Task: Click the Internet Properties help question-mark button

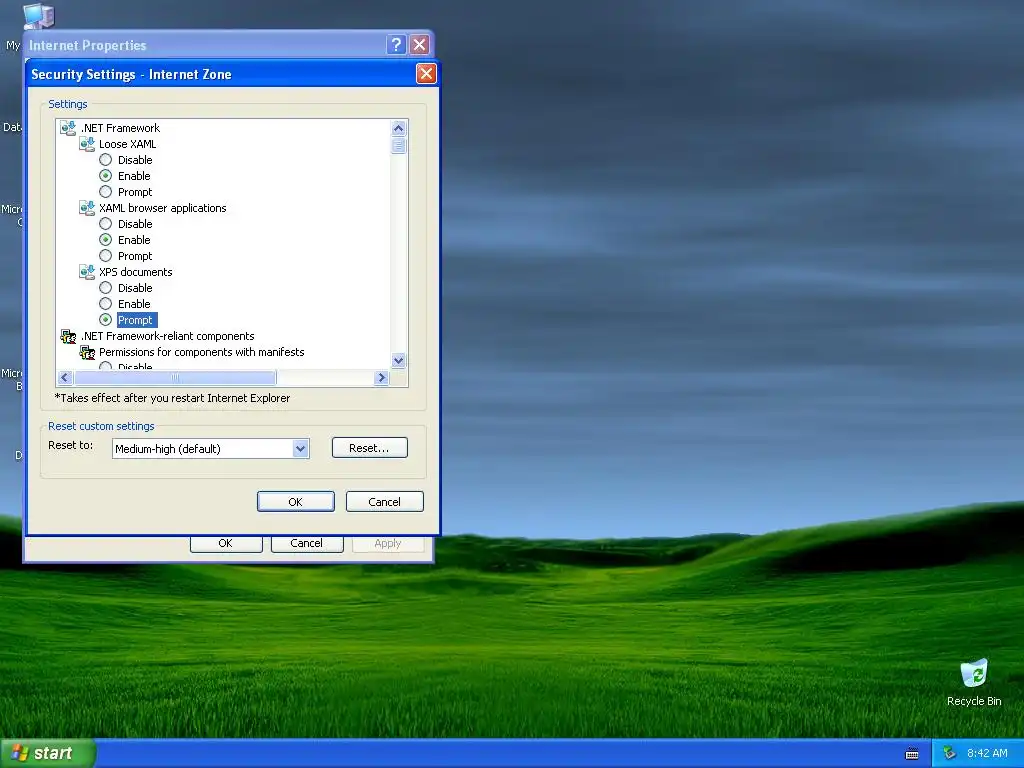Action: click(x=396, y=44)
